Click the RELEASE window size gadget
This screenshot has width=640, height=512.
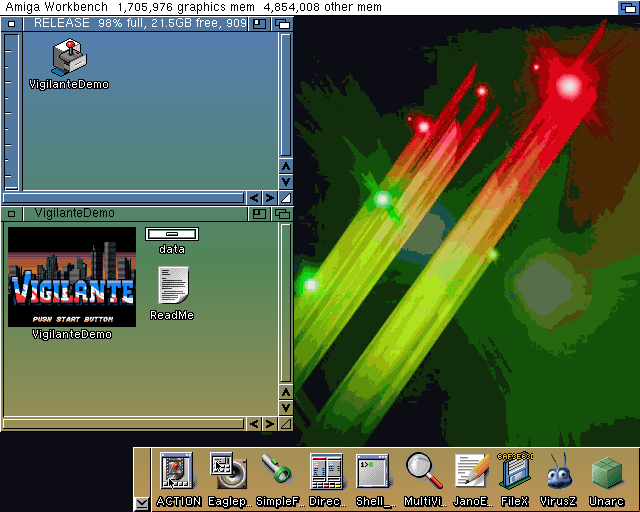[x=286, y=198]
